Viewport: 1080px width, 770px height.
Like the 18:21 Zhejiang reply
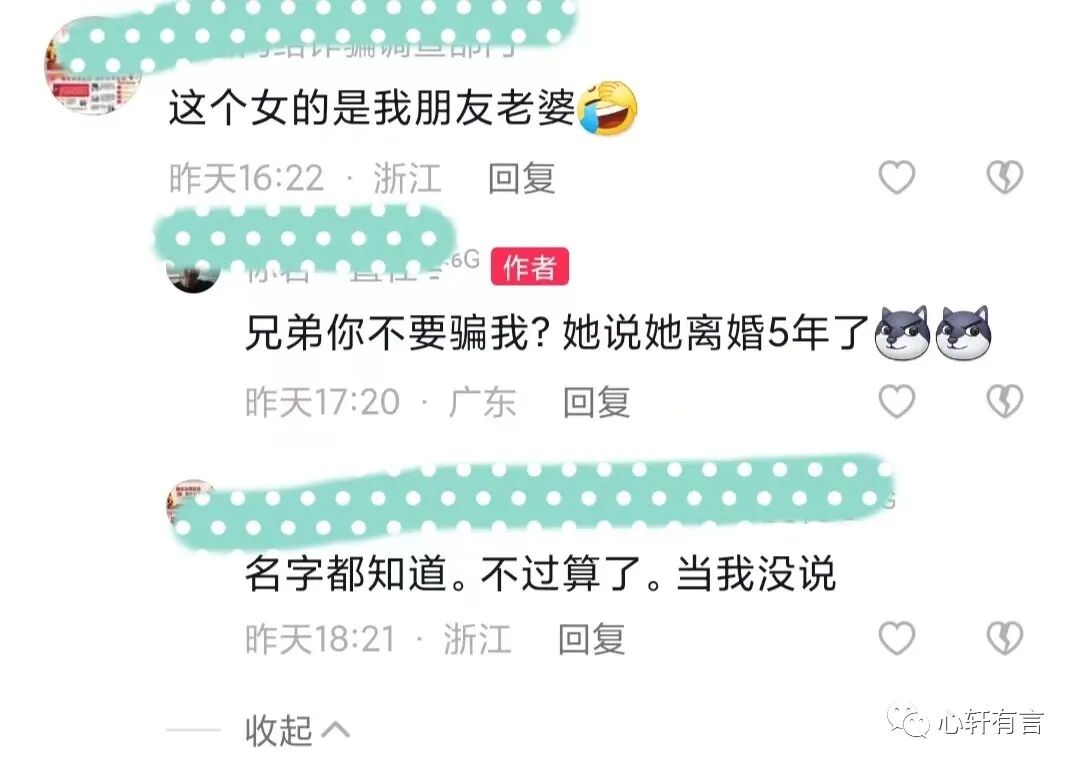coord(897,638)
